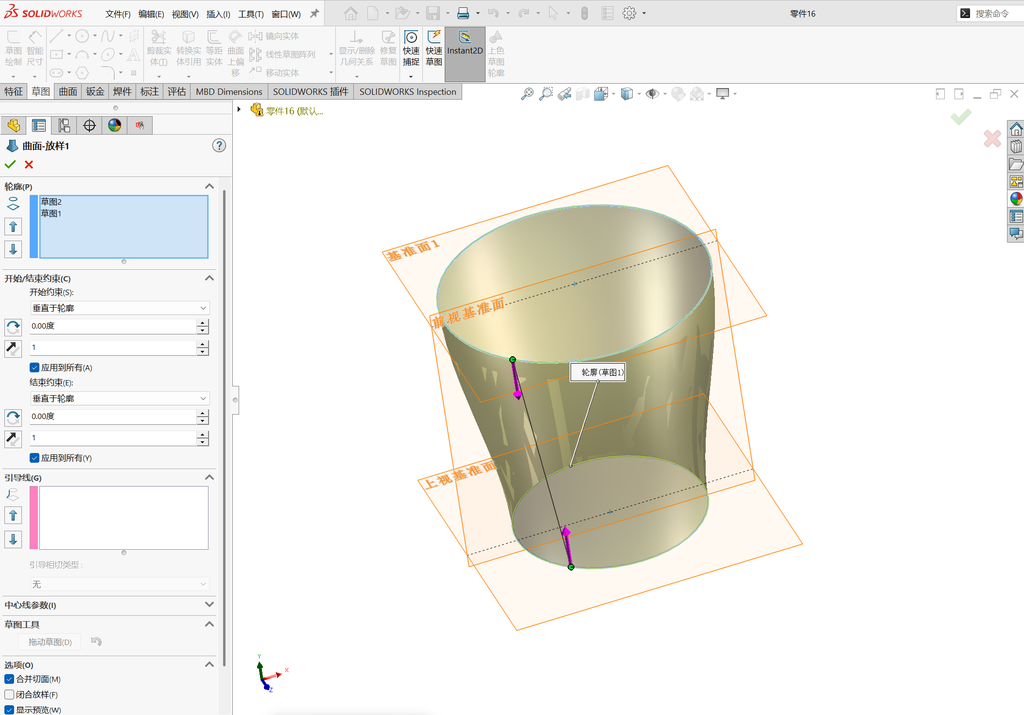This screenshot has width=1024, height=715.
Task: Toggle 应用到所有(Y) checkbox
Action: (x=35, y=458)
